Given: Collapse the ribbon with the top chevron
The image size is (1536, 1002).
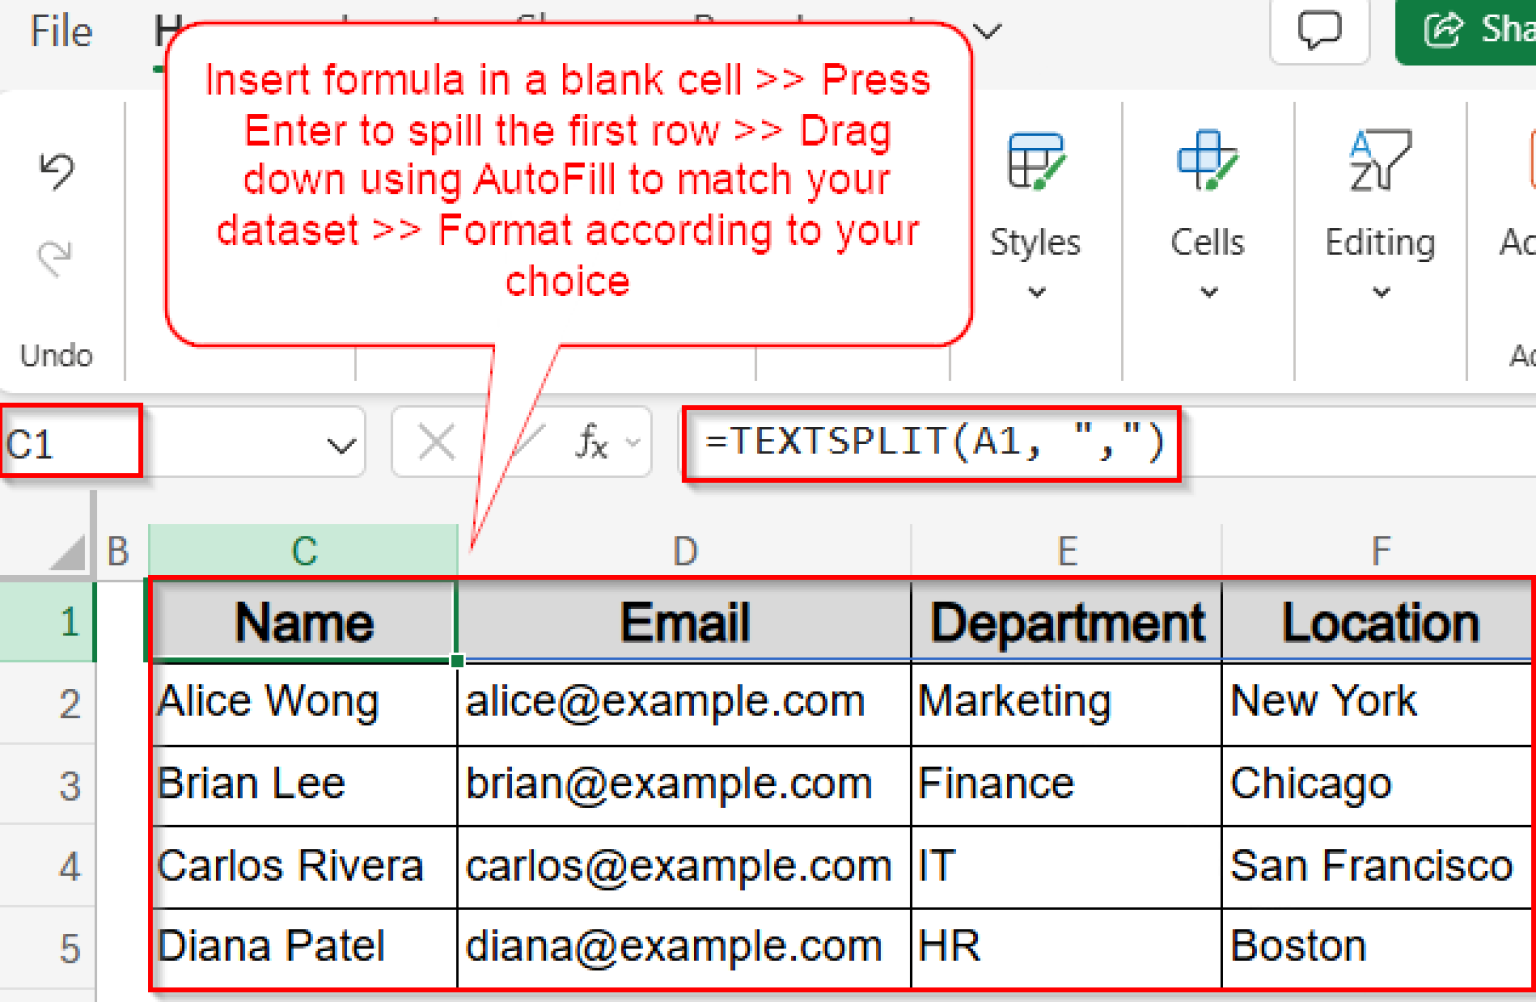Looking at the screenshot, I should tap(985, 30).
